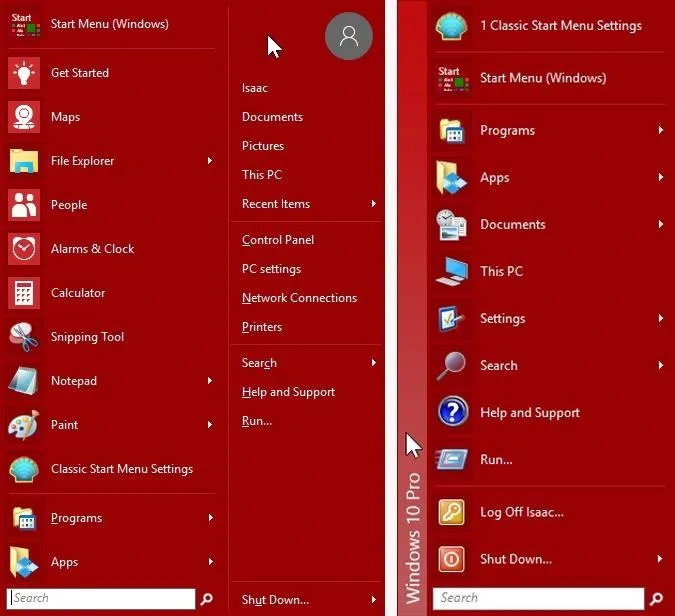This screenshot has width=675, height=616.
Task: Choose the PC settings entry
Action: (x=271, y=269)
